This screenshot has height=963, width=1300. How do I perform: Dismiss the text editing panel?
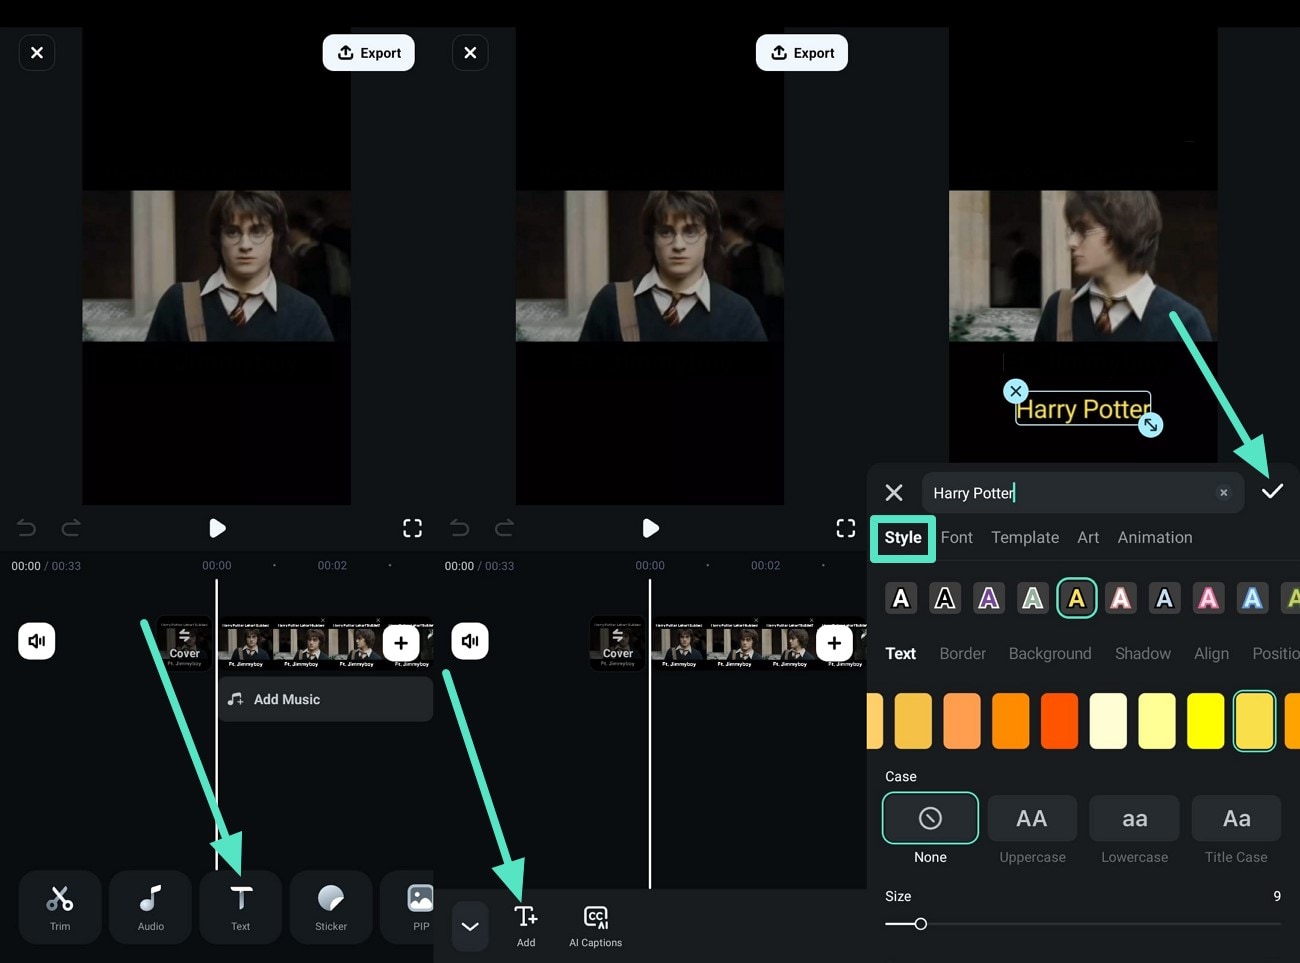tap(894, 492)
